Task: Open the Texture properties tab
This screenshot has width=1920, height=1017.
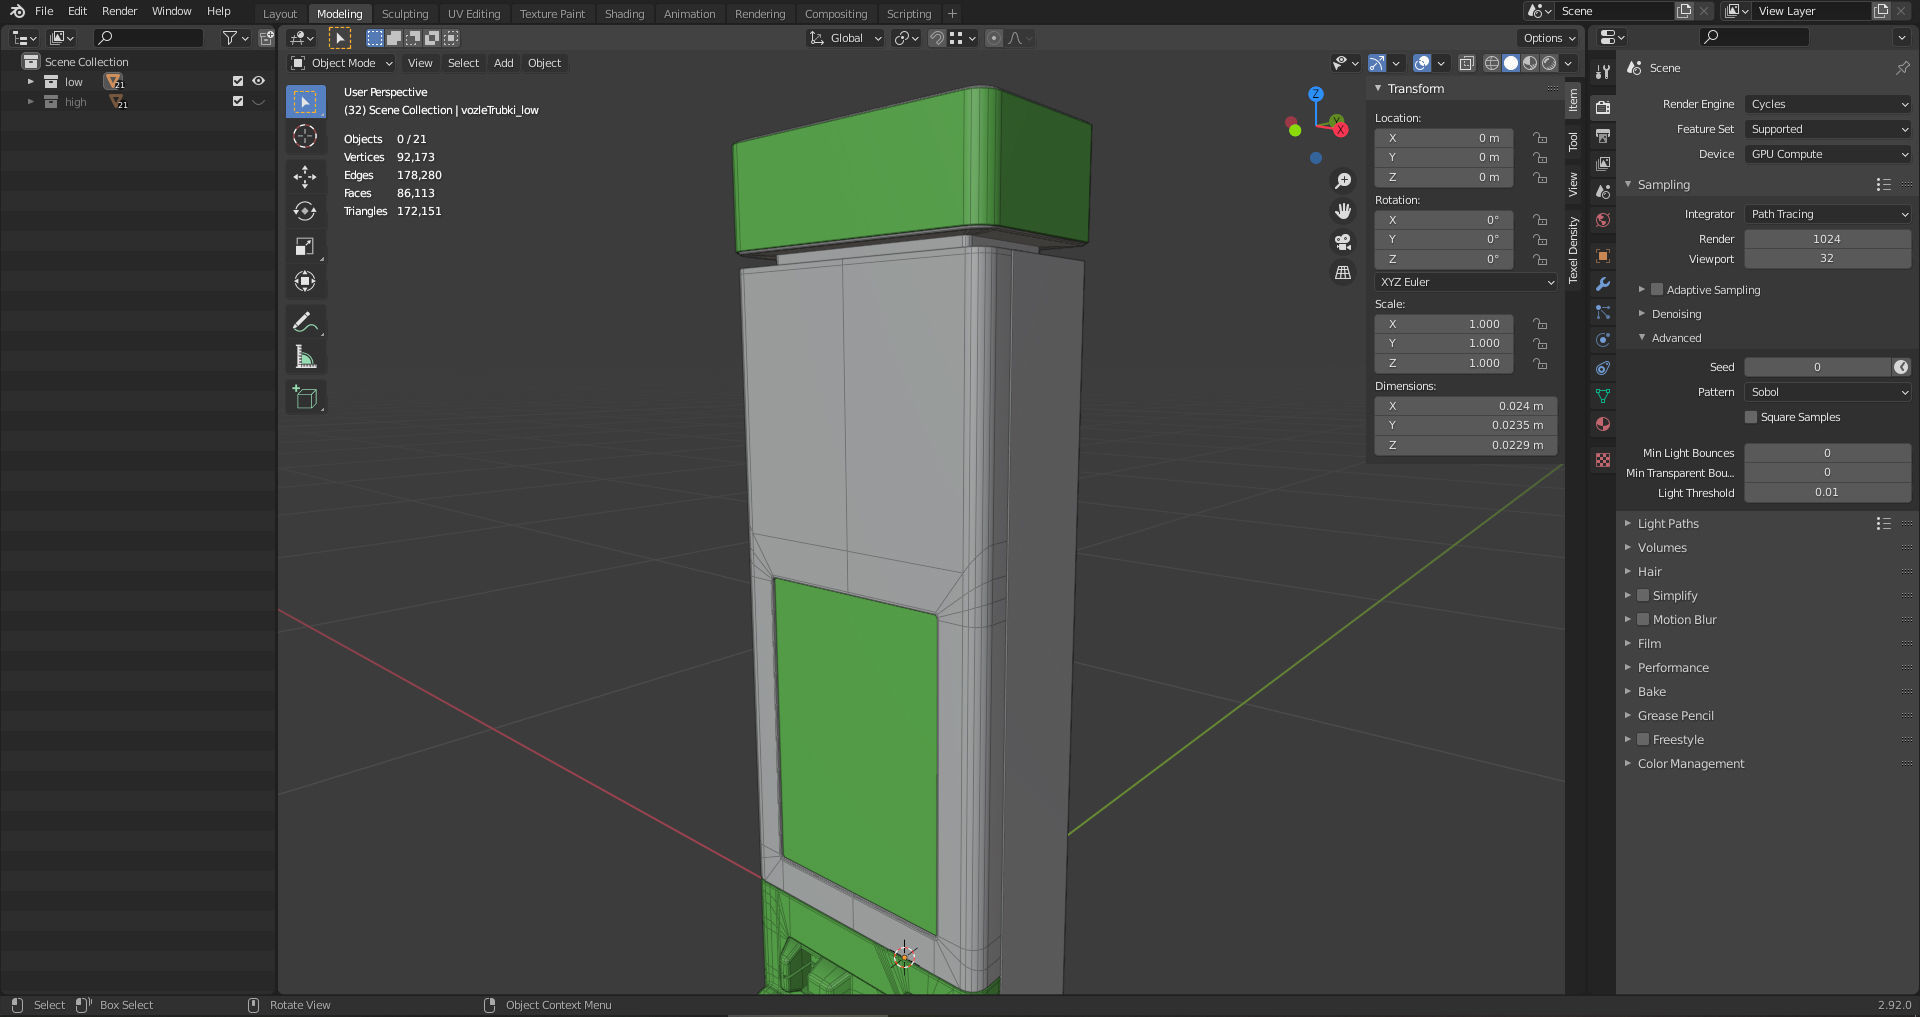Action: pos(1603,460)
